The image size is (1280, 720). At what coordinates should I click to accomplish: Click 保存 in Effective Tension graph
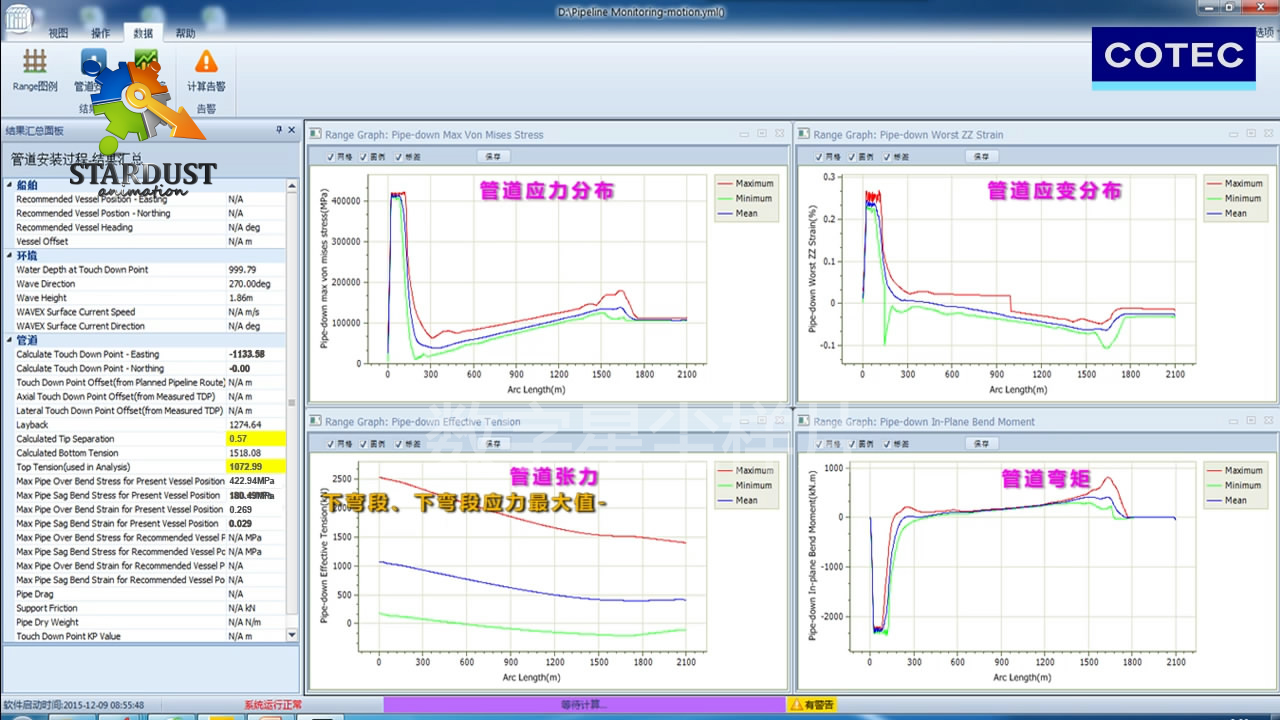click(x=492, y=443)
